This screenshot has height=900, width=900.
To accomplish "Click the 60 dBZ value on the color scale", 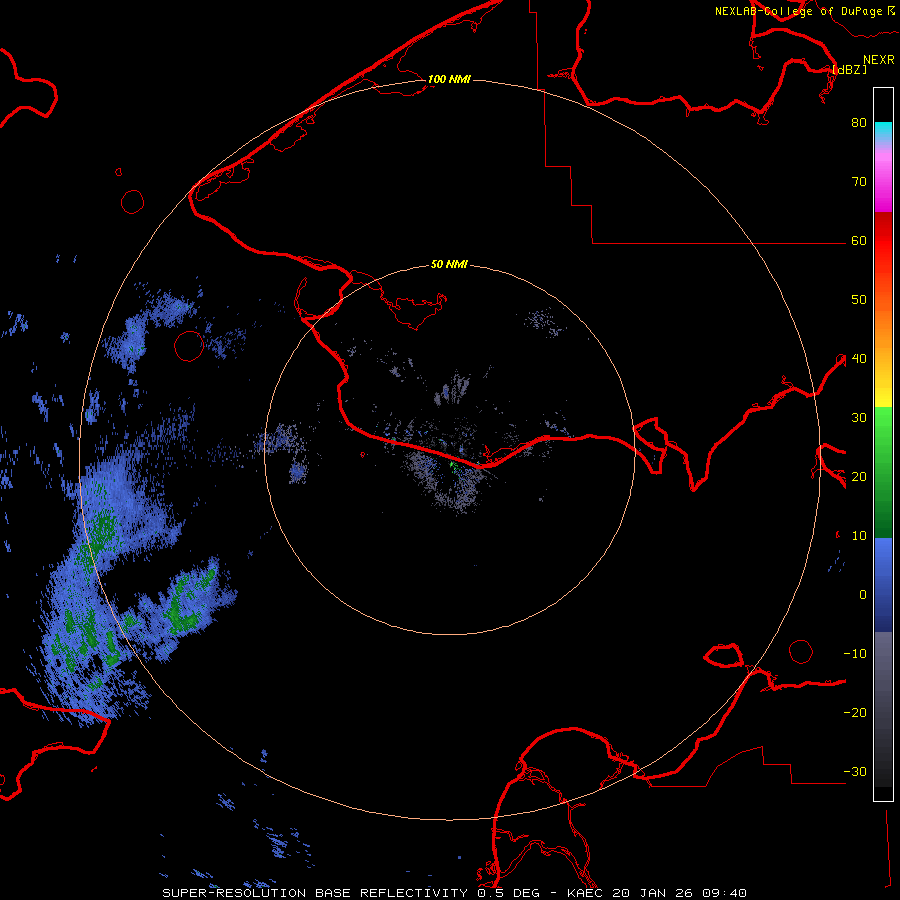I will pyautogui.click(x=859, y=241).
